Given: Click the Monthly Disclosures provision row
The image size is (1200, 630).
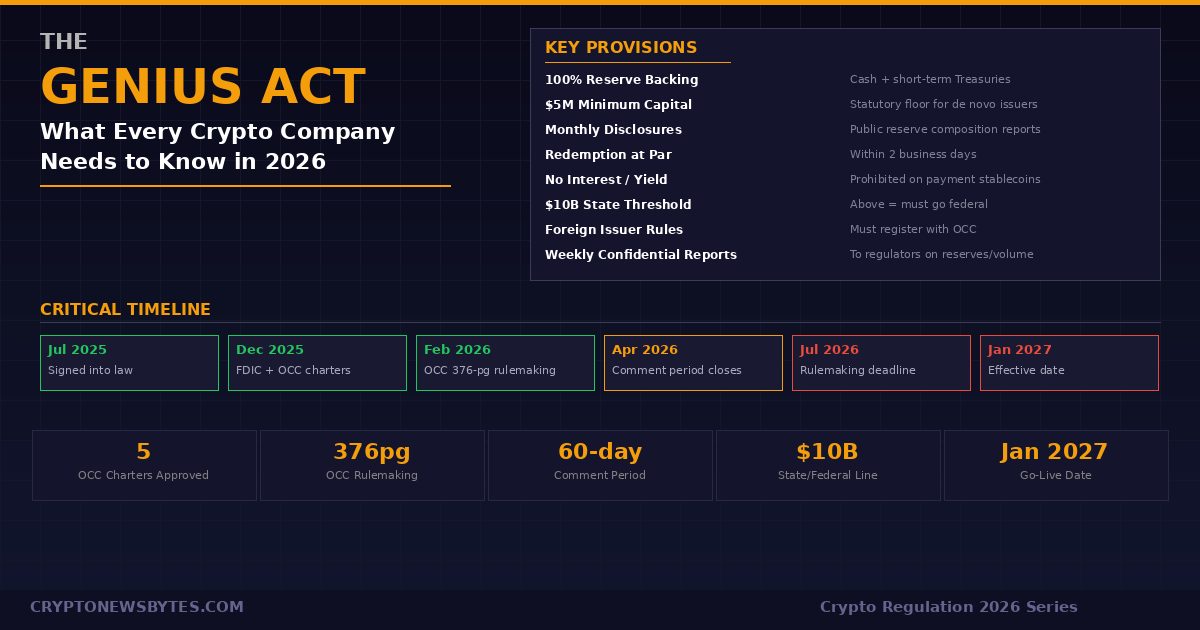Looking at the screenshot, I should point(613,129).
